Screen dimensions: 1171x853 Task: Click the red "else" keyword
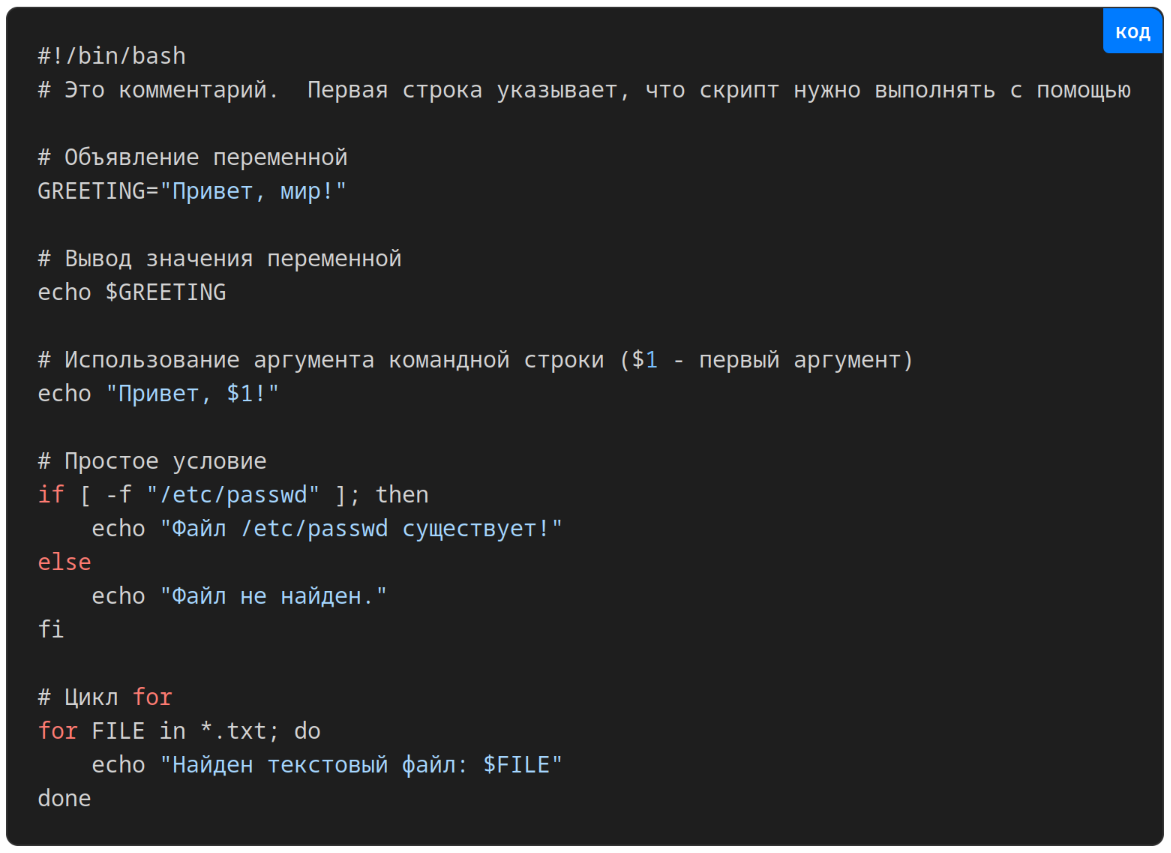(x=64, y=562)
